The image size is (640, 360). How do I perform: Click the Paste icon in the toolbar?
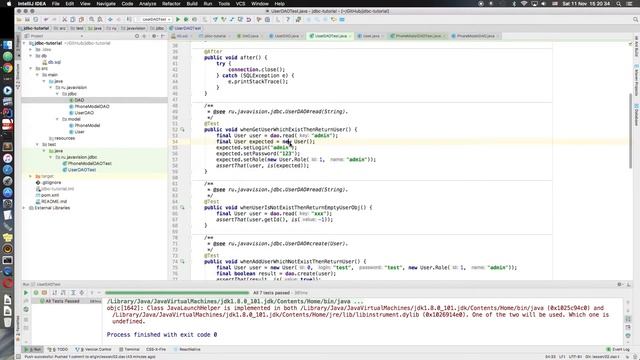pos(81,20)
